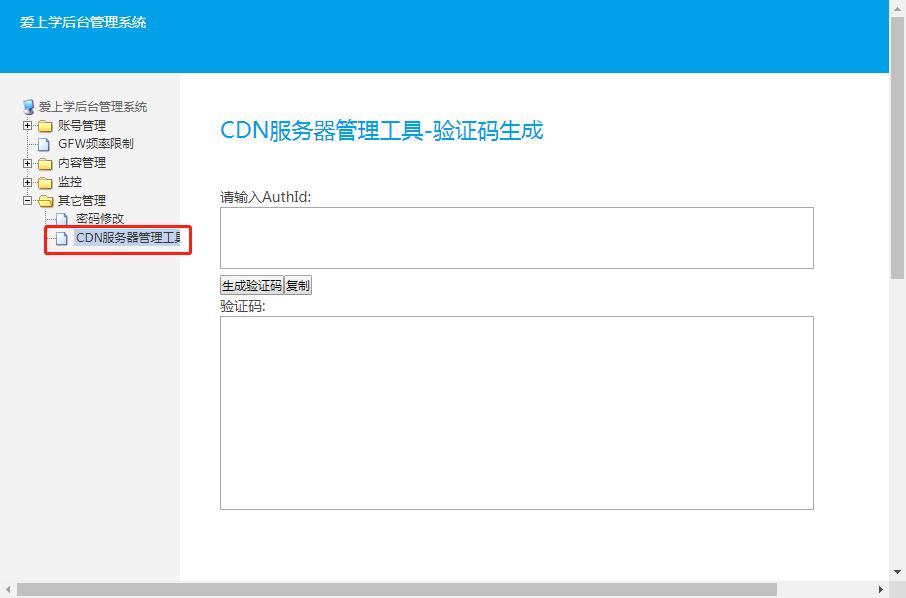The image size is (906, 598).
Task: Click the 密码修改 page icon
Action: click(x=62, y=219)
